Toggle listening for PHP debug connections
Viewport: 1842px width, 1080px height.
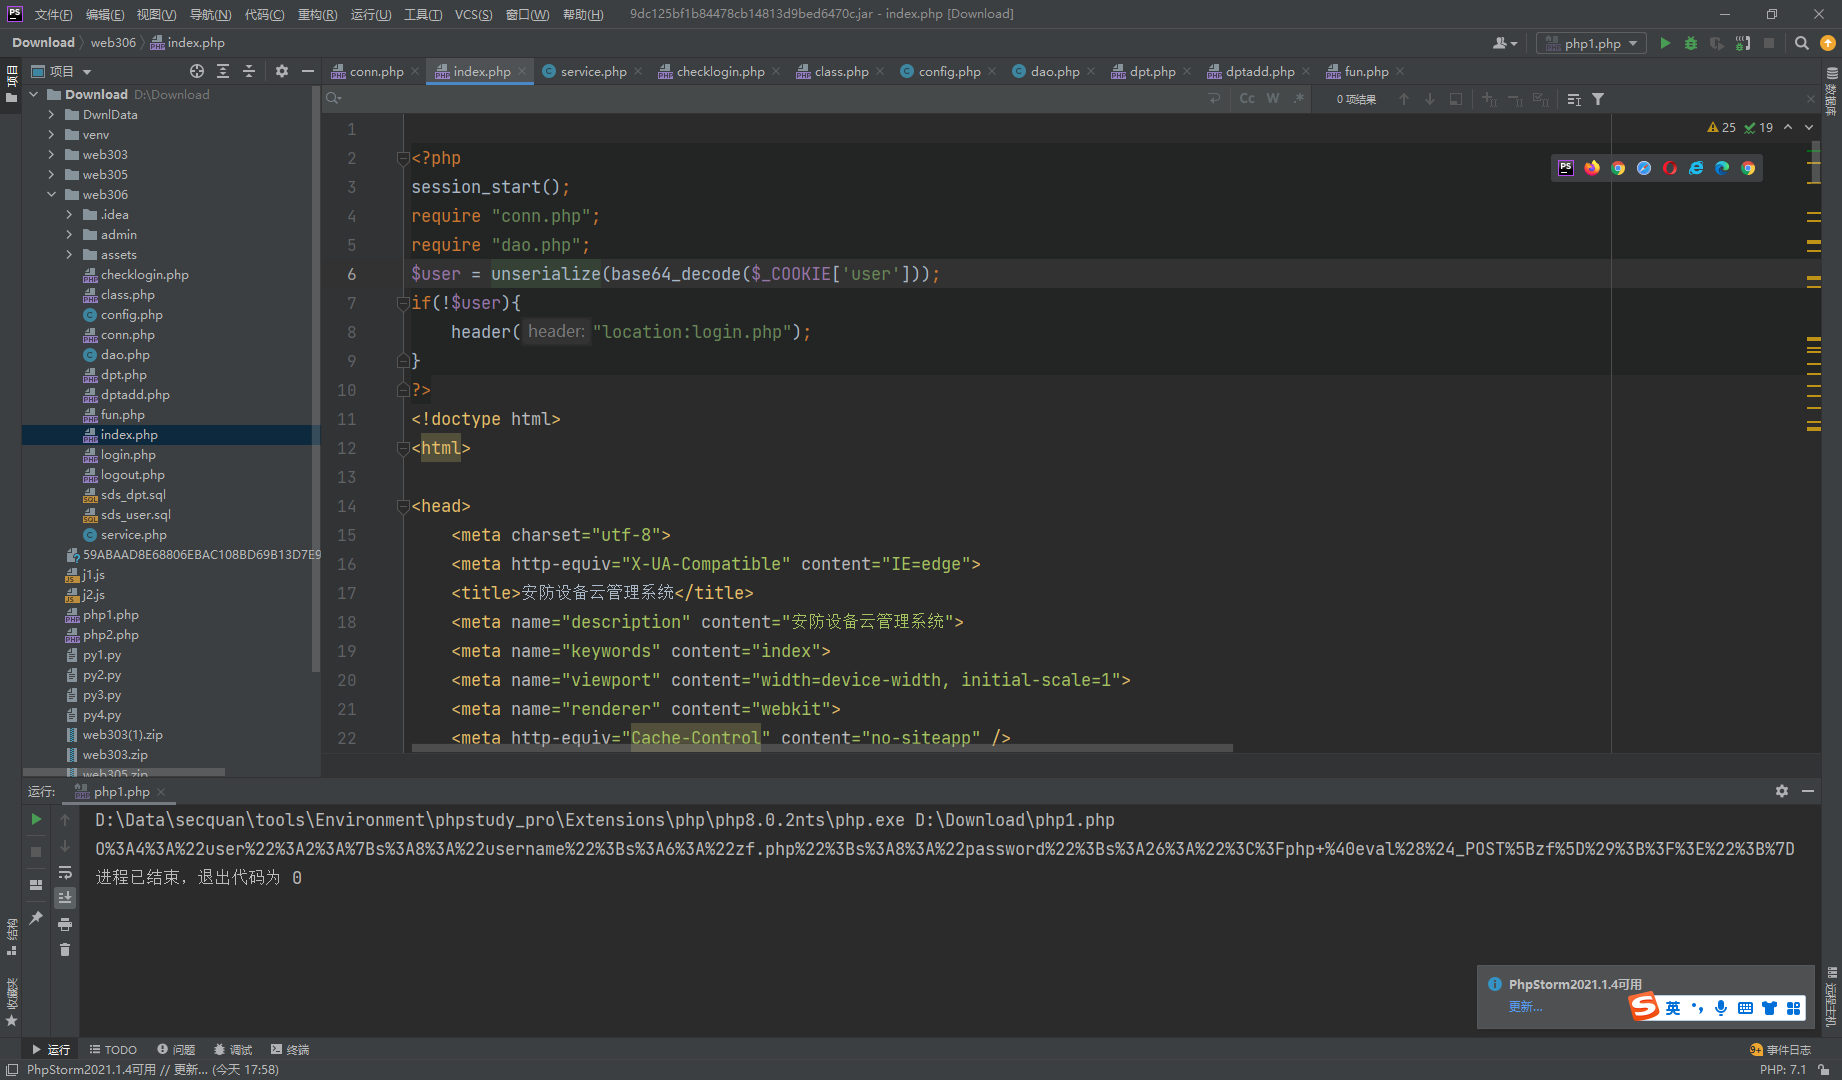click(x=1743, y=43)
